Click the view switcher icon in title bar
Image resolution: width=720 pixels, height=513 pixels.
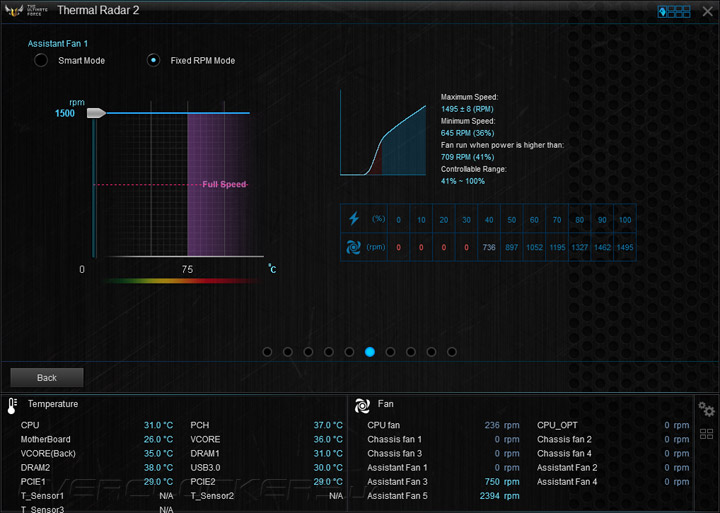(x=674, y=11)
